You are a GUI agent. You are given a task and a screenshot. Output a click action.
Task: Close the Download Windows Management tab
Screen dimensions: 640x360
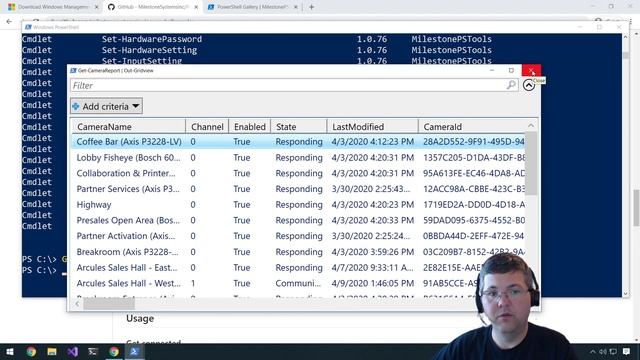96,7
